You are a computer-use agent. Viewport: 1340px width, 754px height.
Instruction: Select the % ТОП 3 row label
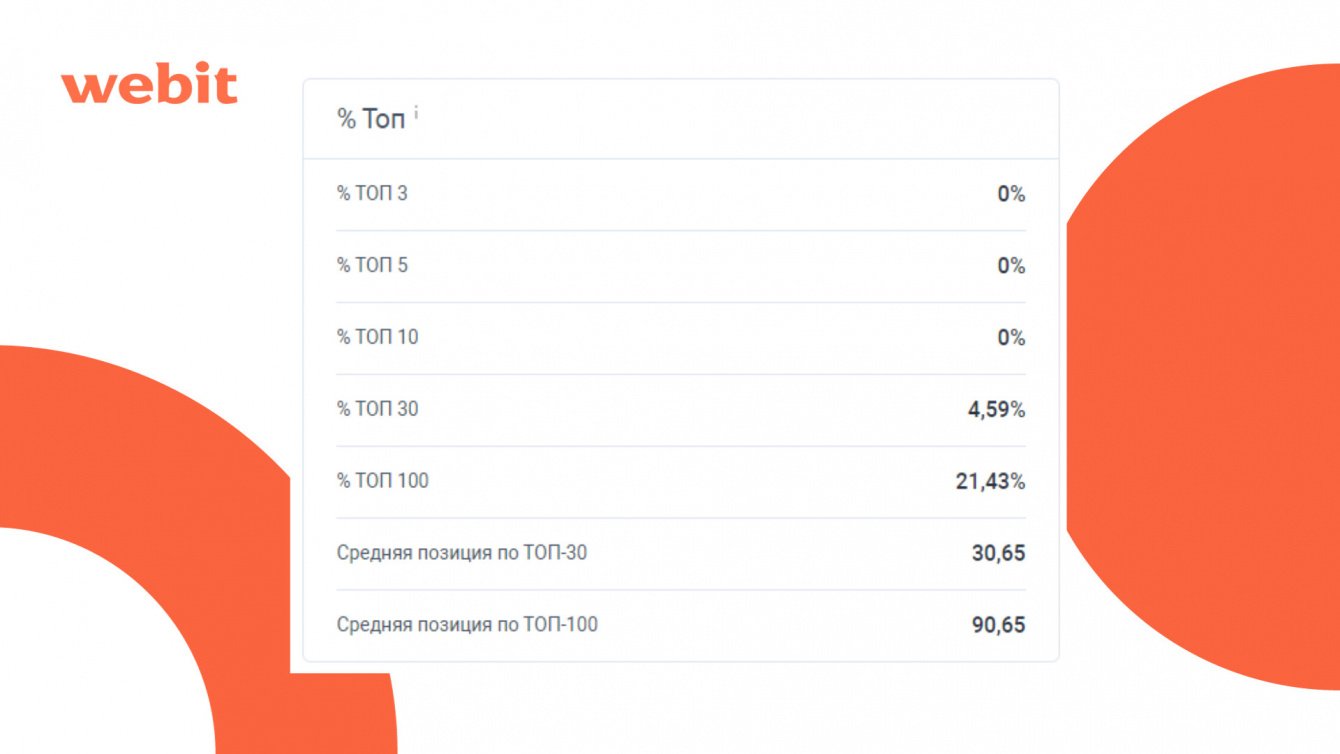click(372, 193)
